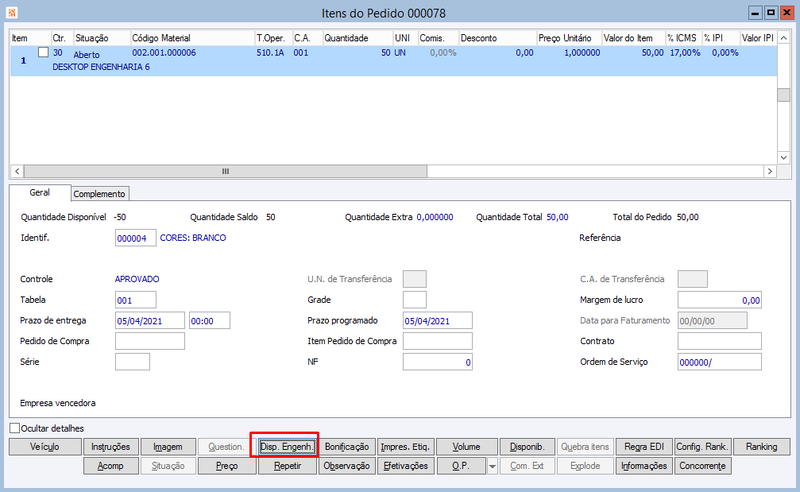Click the application icon in the title bar
This screenshot has width=800, height=492.
pos(12,12)
